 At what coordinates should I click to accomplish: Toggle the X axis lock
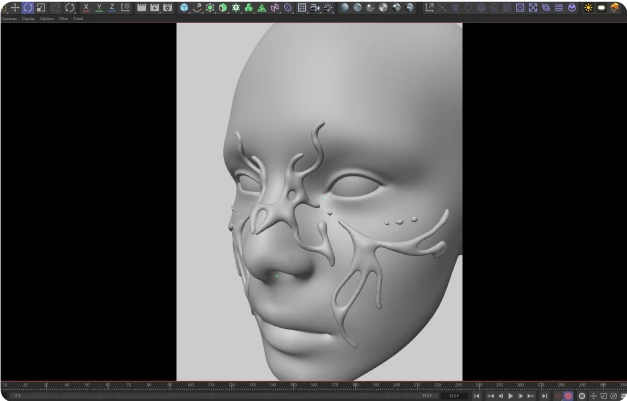pyautogui.click(x=86, y=8)
